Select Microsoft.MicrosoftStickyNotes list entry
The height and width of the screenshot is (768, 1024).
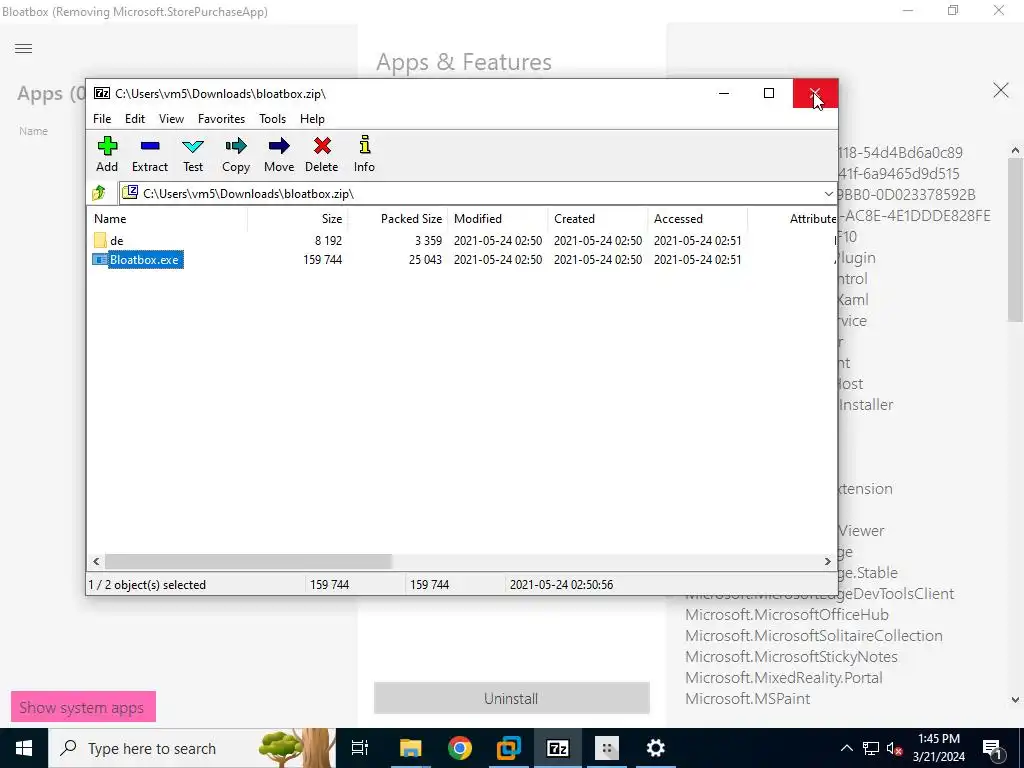pyautogui.click(x=792, y=656)
